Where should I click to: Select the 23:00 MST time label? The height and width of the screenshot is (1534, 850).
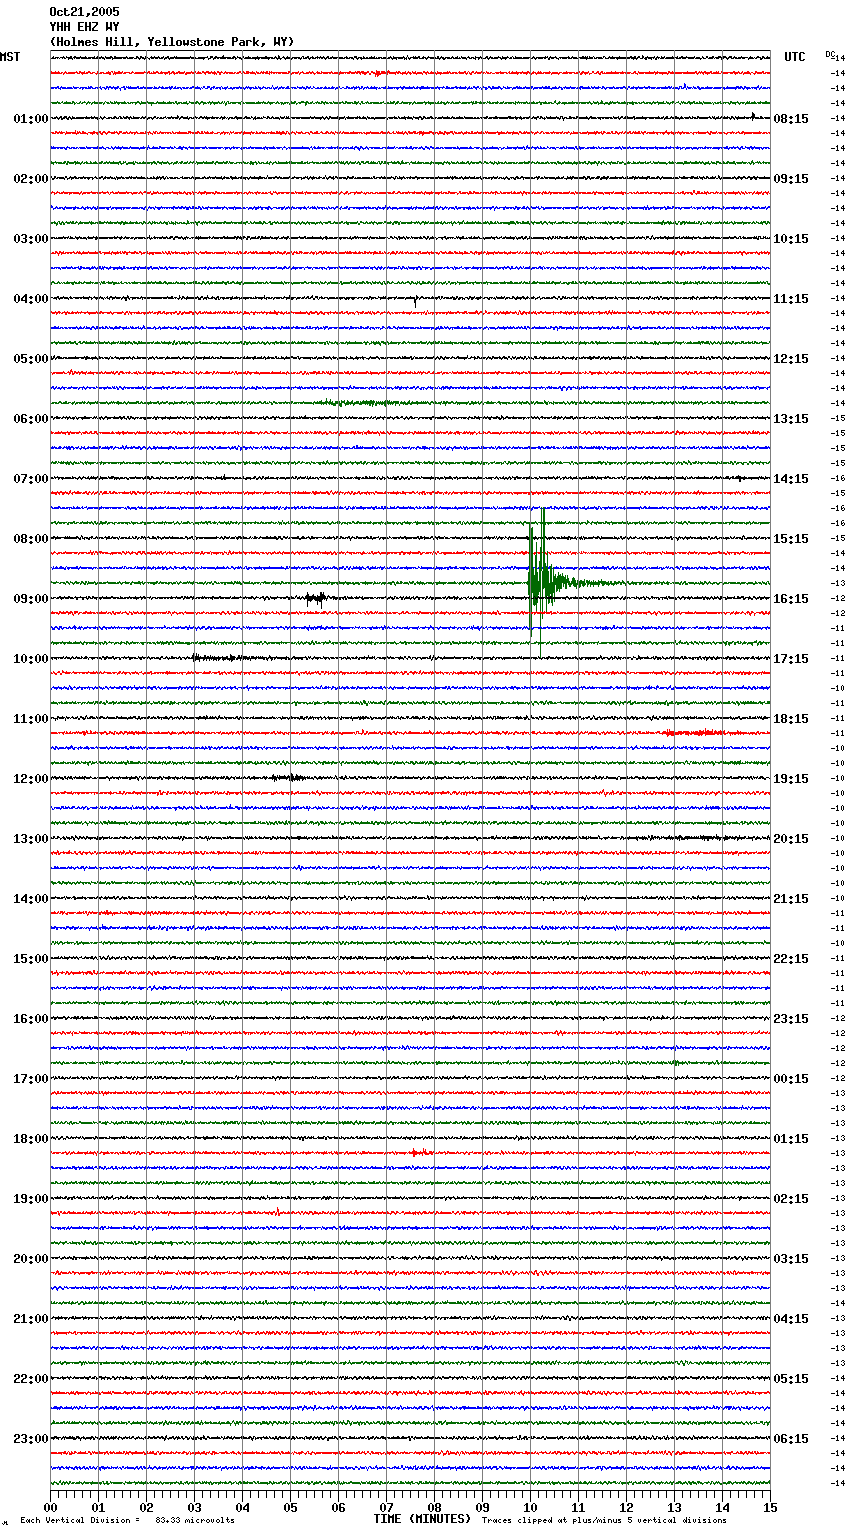click(x=30, y=1439)
